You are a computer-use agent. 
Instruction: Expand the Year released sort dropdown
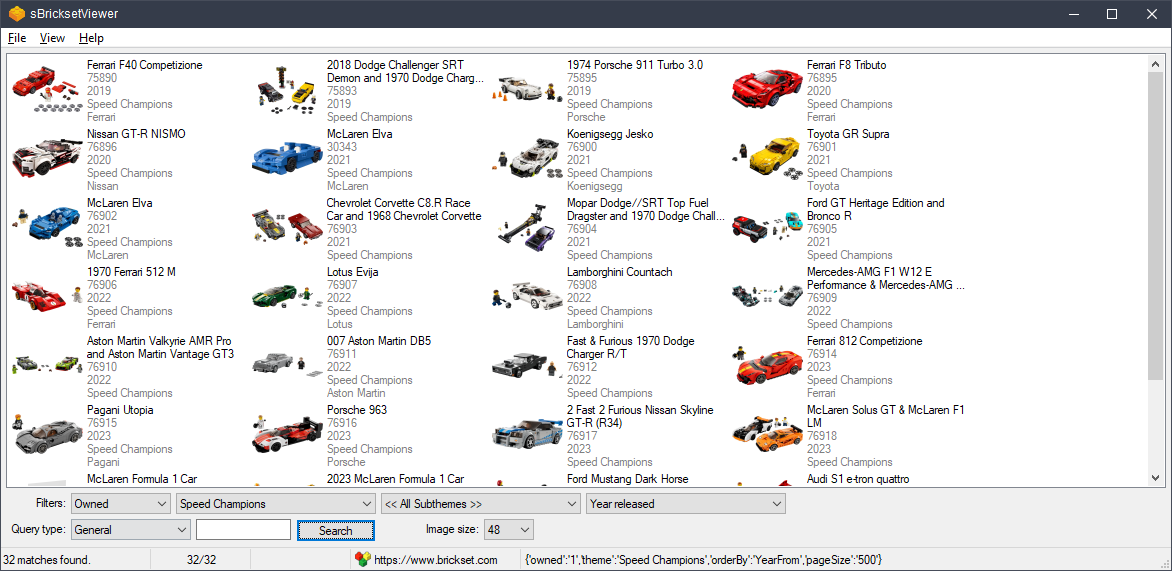[685, 504]
